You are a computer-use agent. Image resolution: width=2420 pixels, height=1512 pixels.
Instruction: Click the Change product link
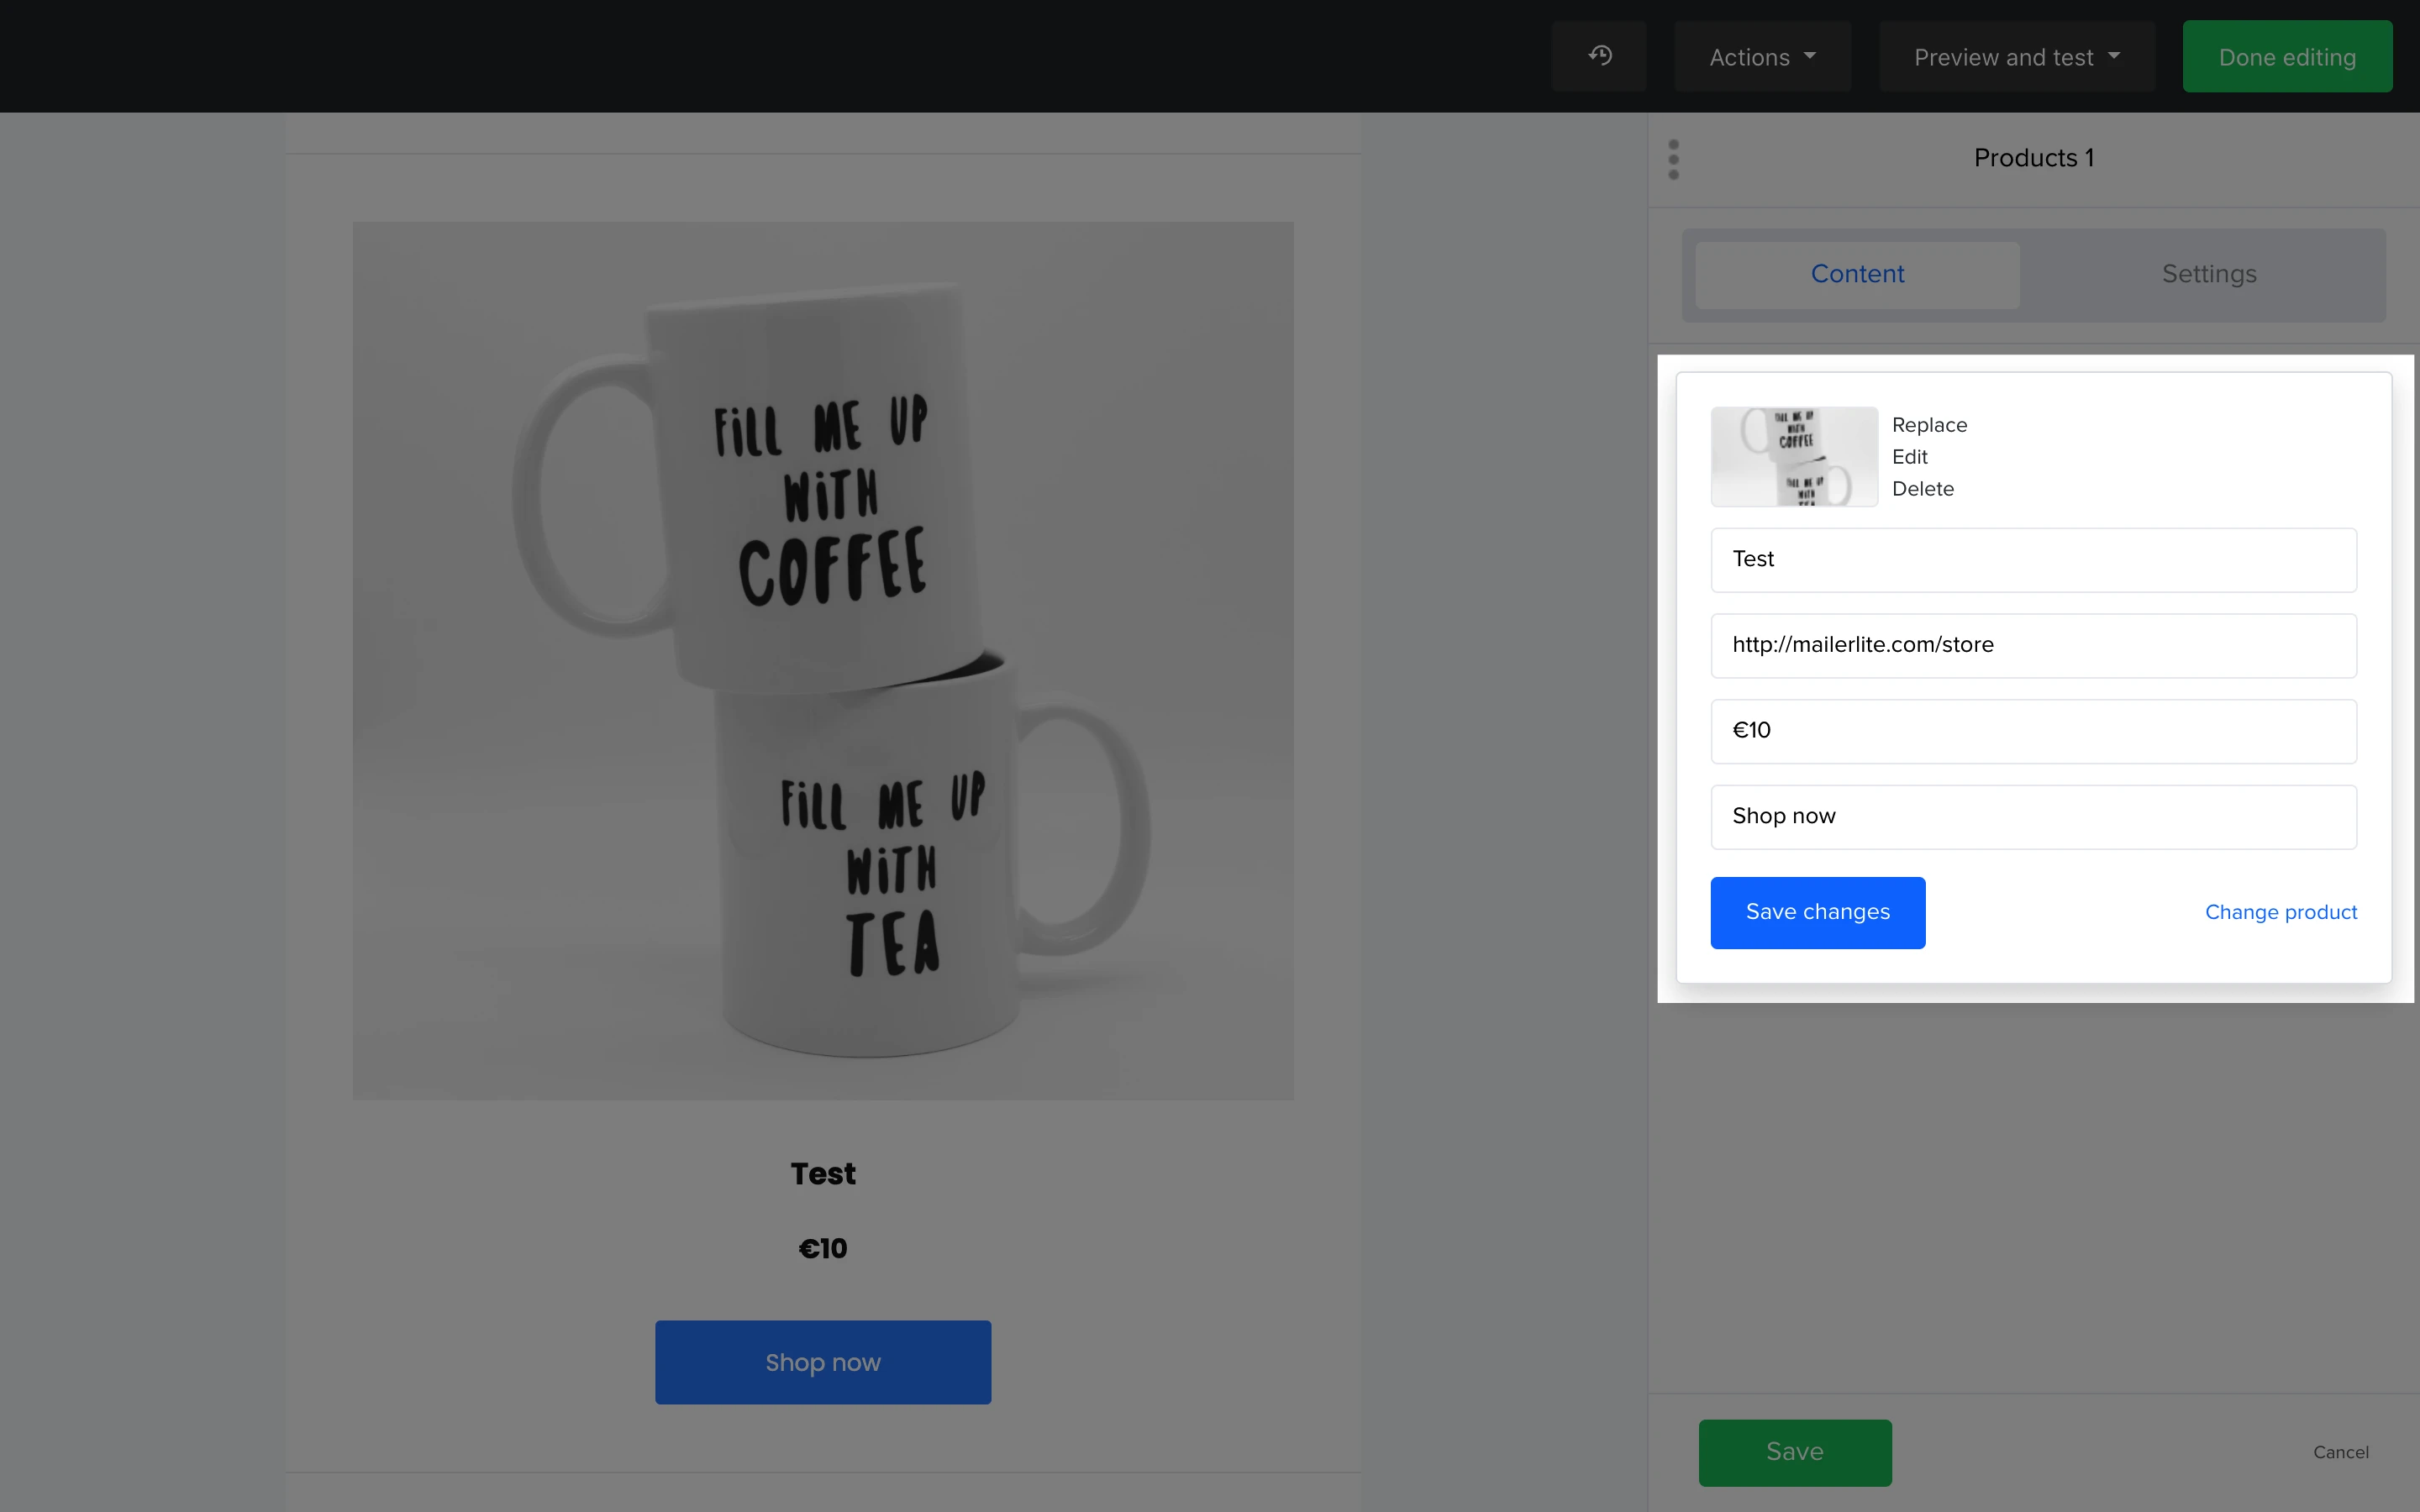point(2280,913)
